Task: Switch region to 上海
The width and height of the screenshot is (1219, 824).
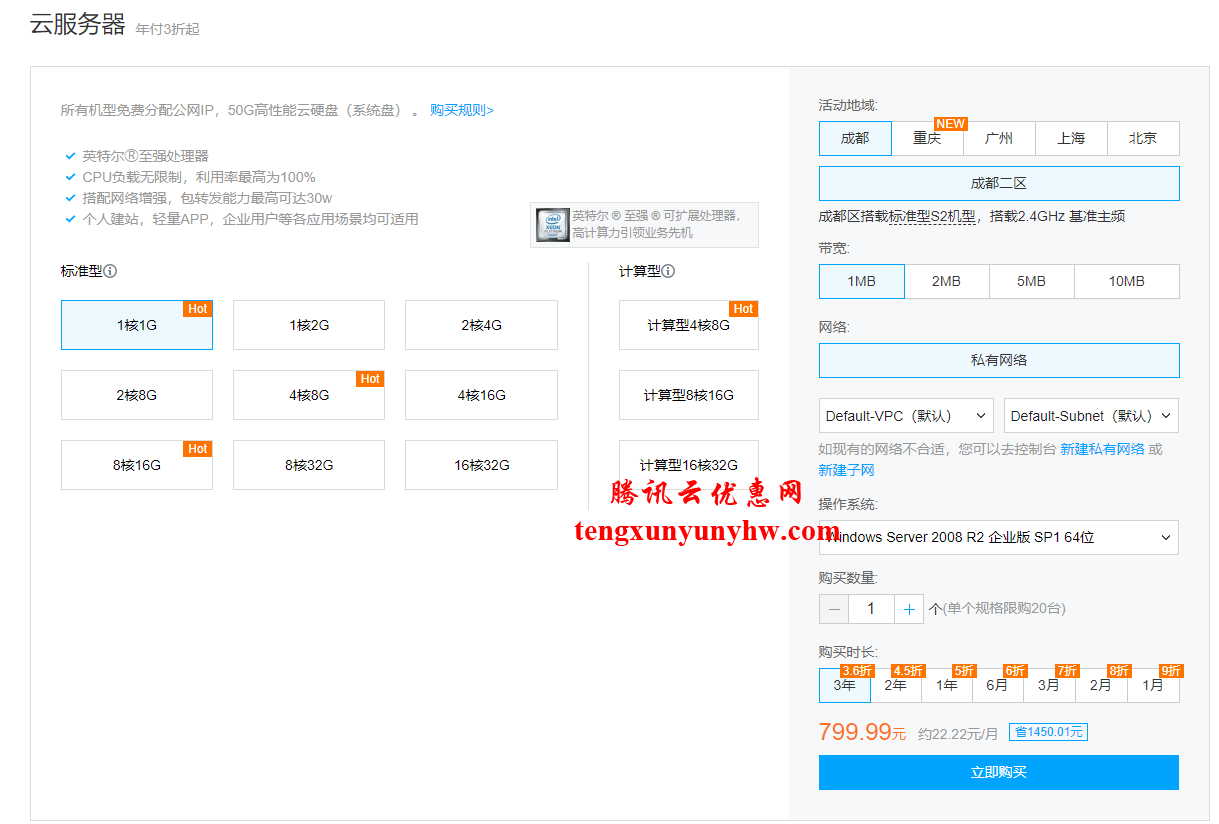Action: tap(1071, 138)
